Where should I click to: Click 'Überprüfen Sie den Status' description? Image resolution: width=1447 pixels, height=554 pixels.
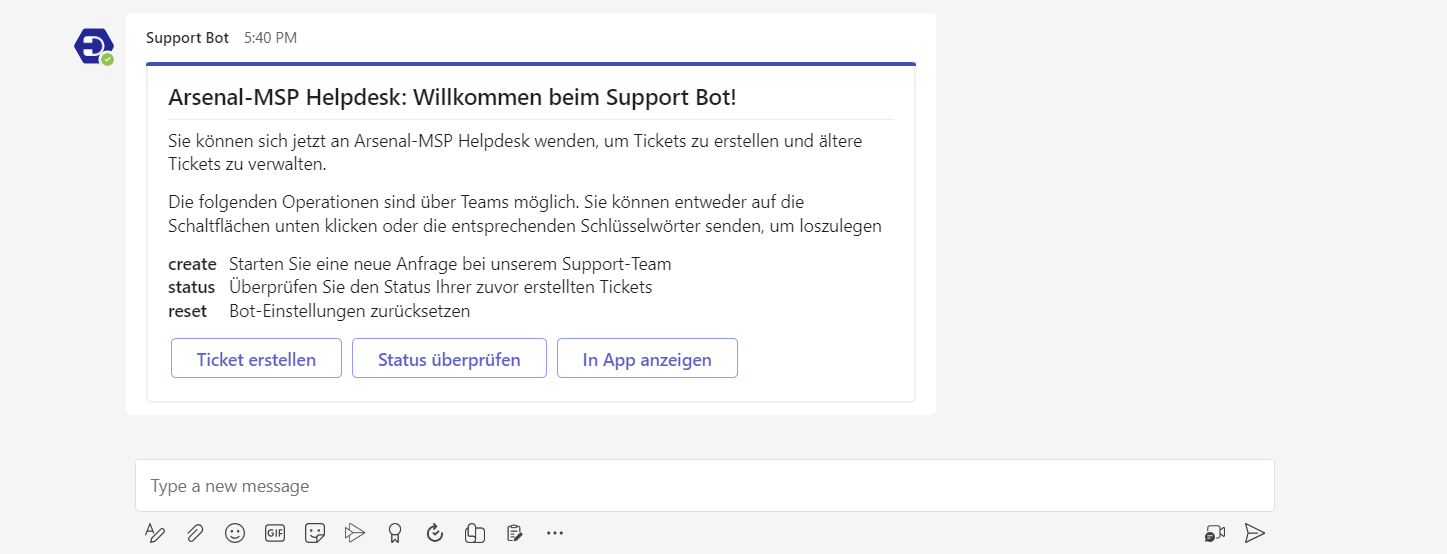pyautogui.click(x=440, y=287)
